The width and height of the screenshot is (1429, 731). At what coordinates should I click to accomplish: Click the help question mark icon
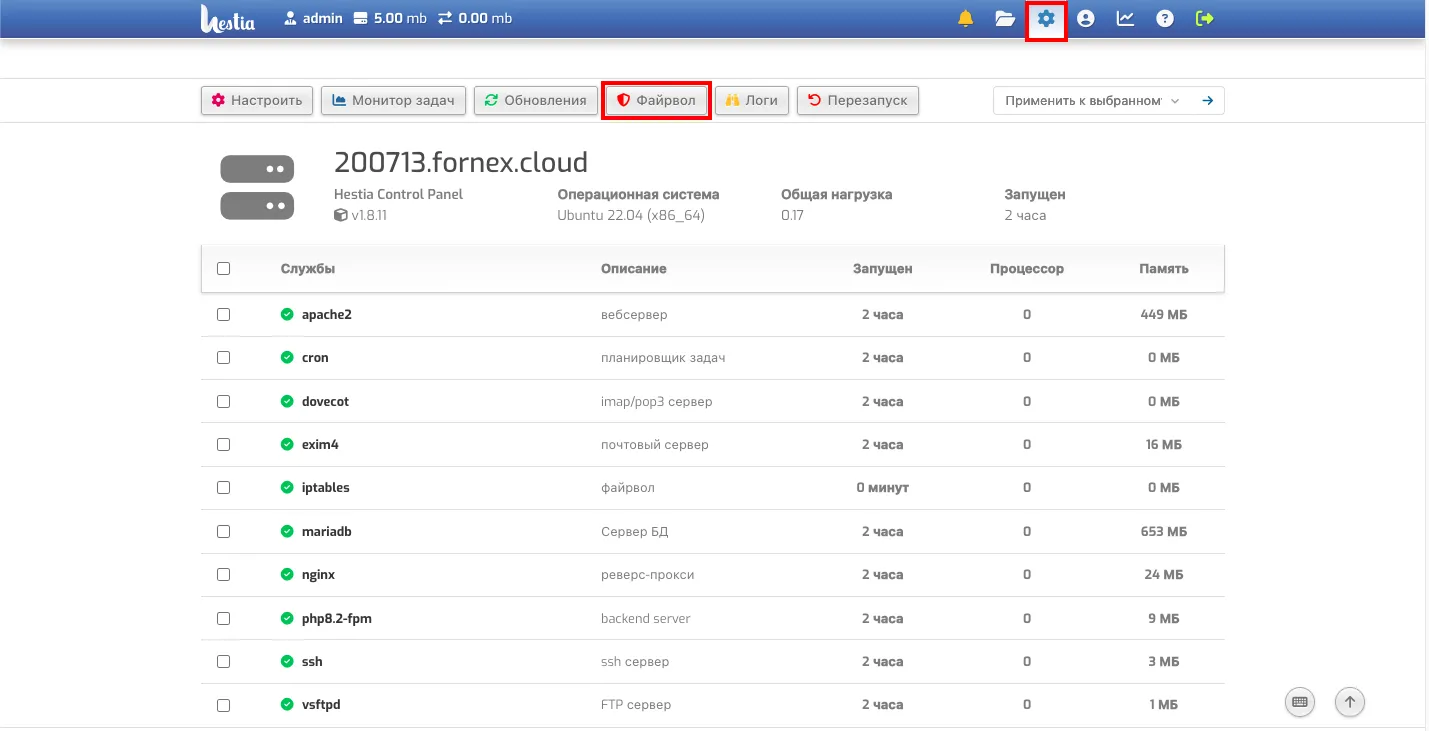click(x=1165, y=19)
